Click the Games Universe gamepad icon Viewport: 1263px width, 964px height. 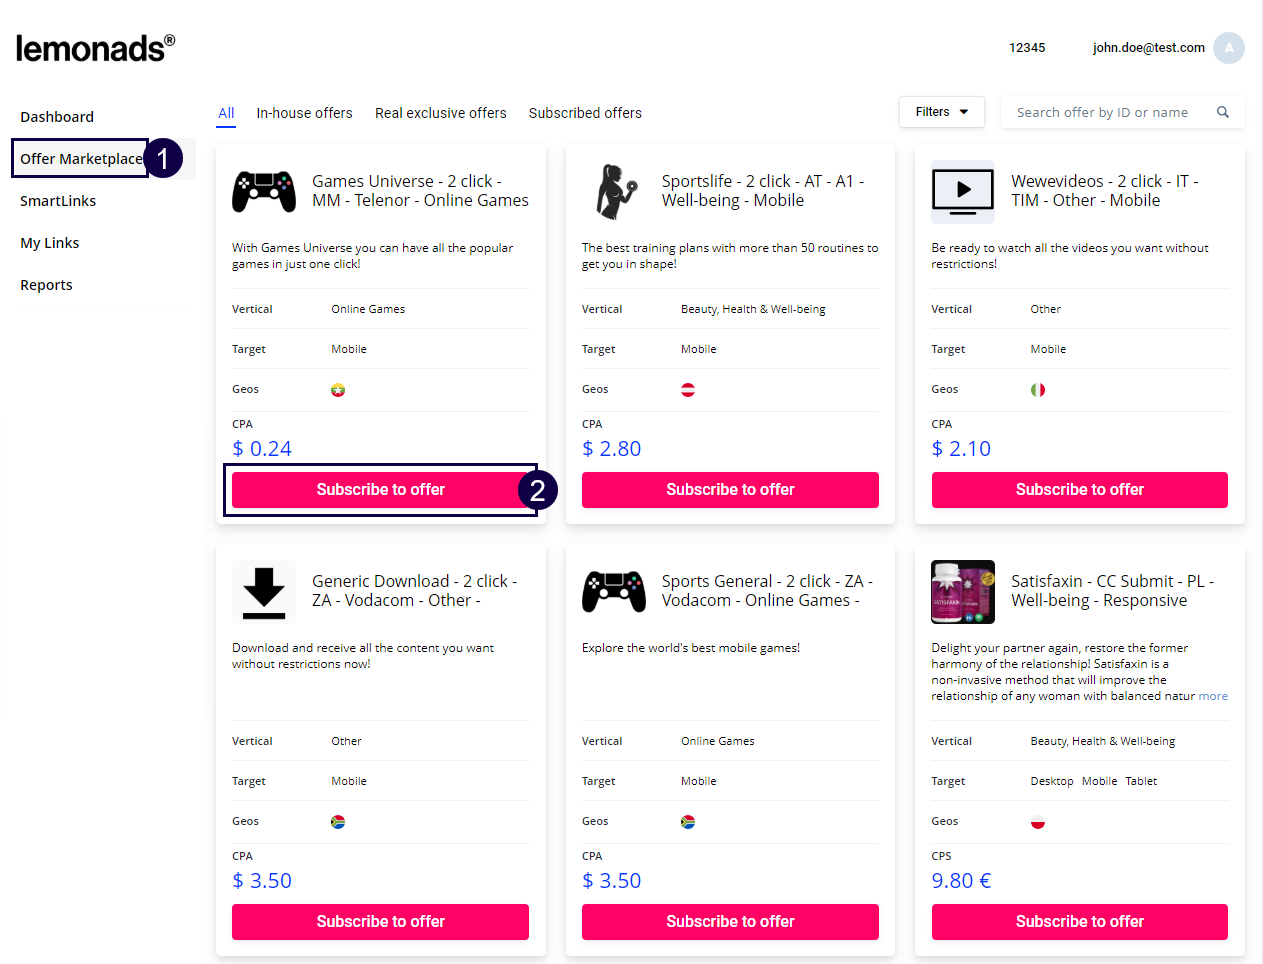point(264,191)
